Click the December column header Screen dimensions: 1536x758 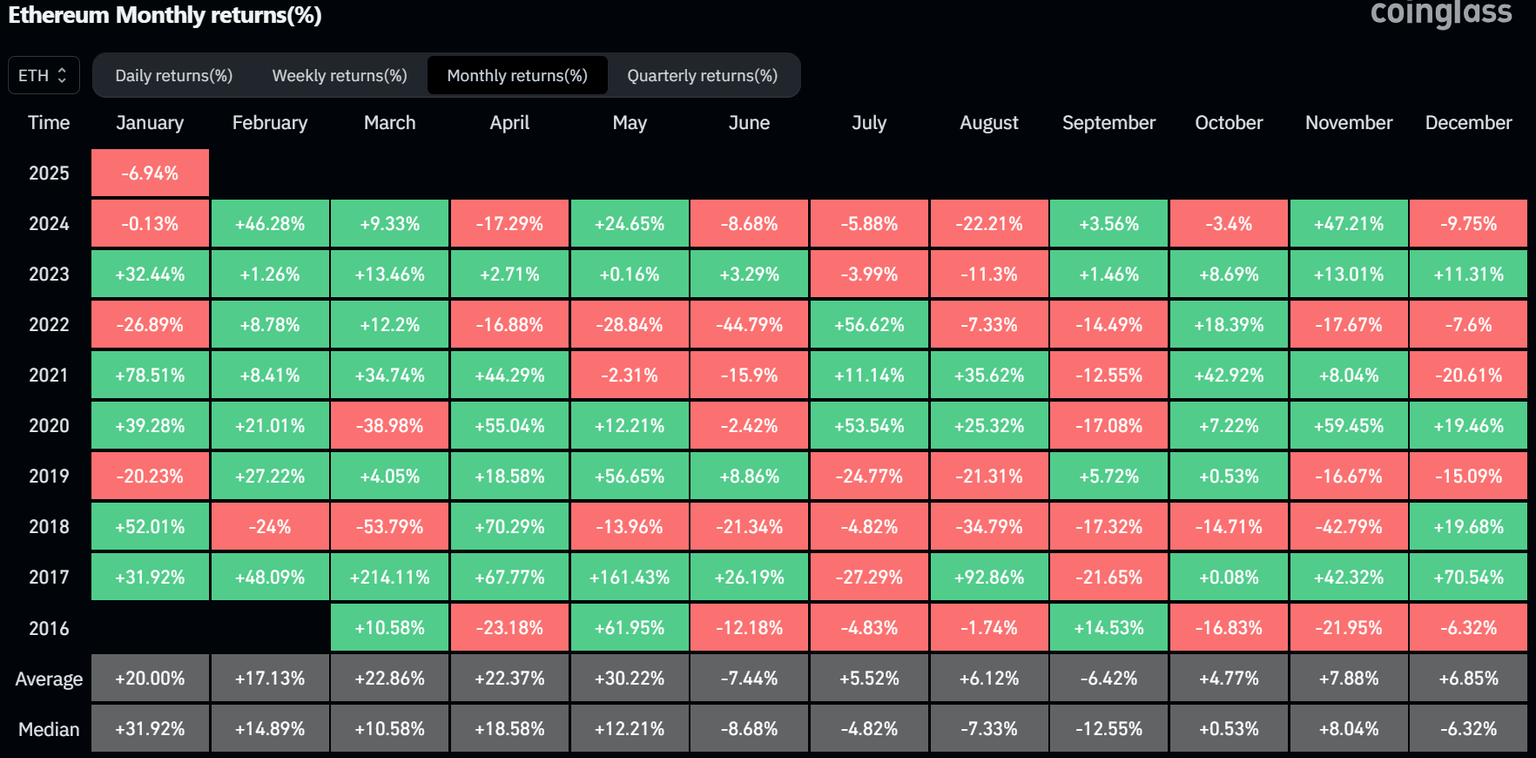point(1468,123)
